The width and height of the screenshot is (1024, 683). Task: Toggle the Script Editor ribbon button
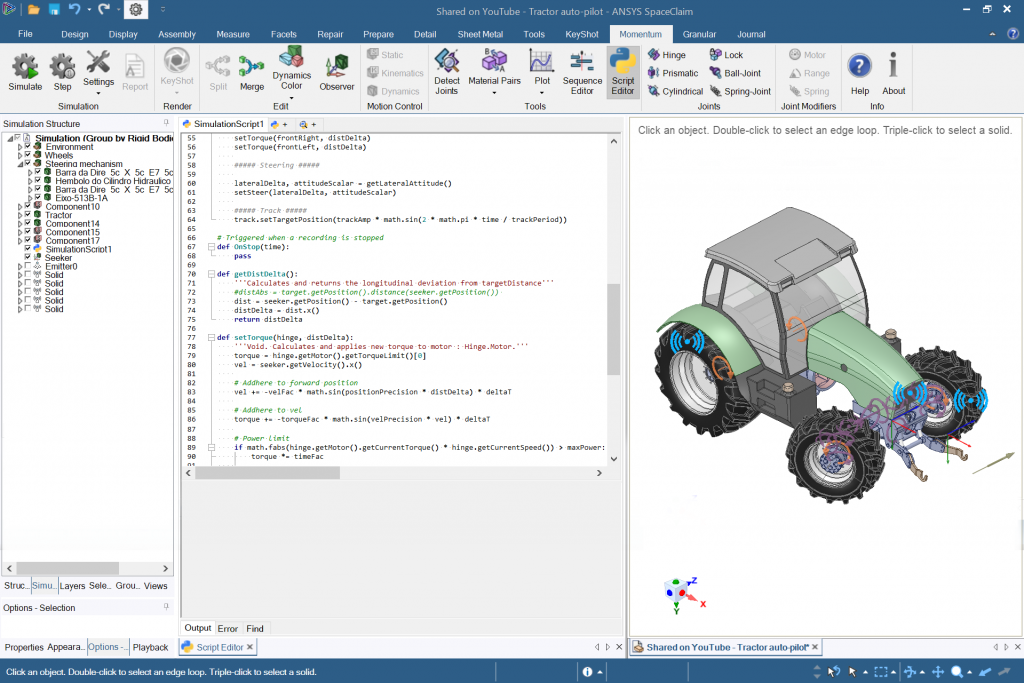[622, 72]
